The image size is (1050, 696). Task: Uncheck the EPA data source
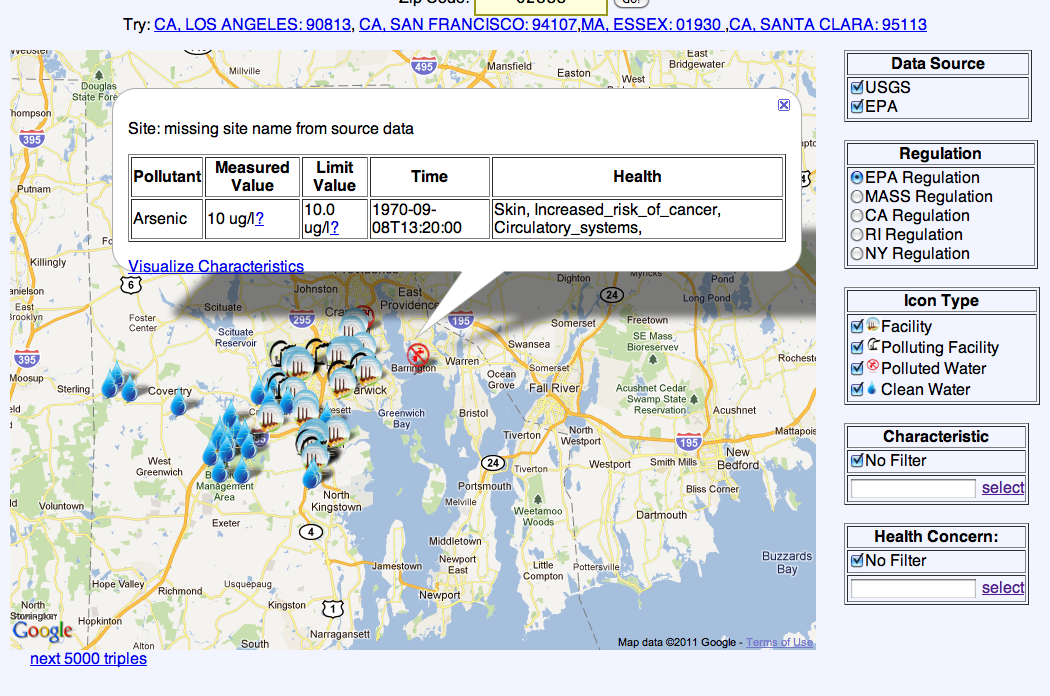(857, 107)
